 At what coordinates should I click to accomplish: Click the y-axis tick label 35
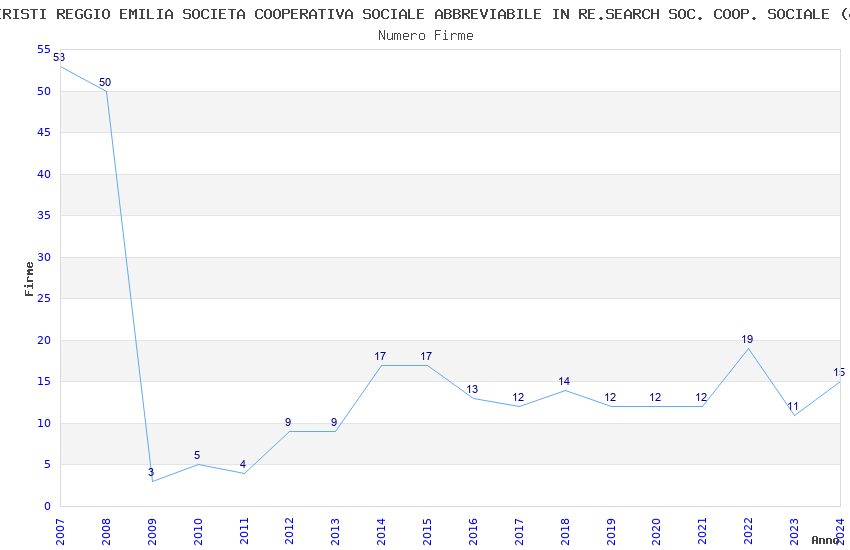pos(44,215)
